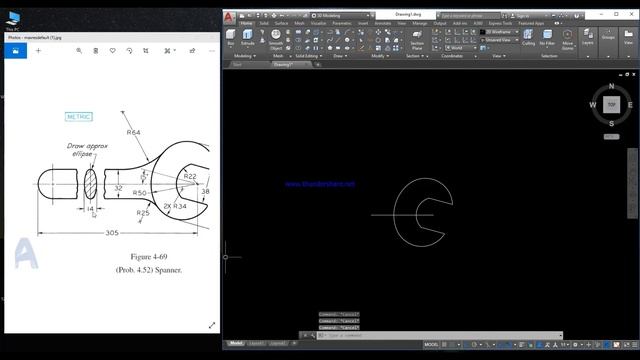Open the Mesh ribbon tab

299,23
